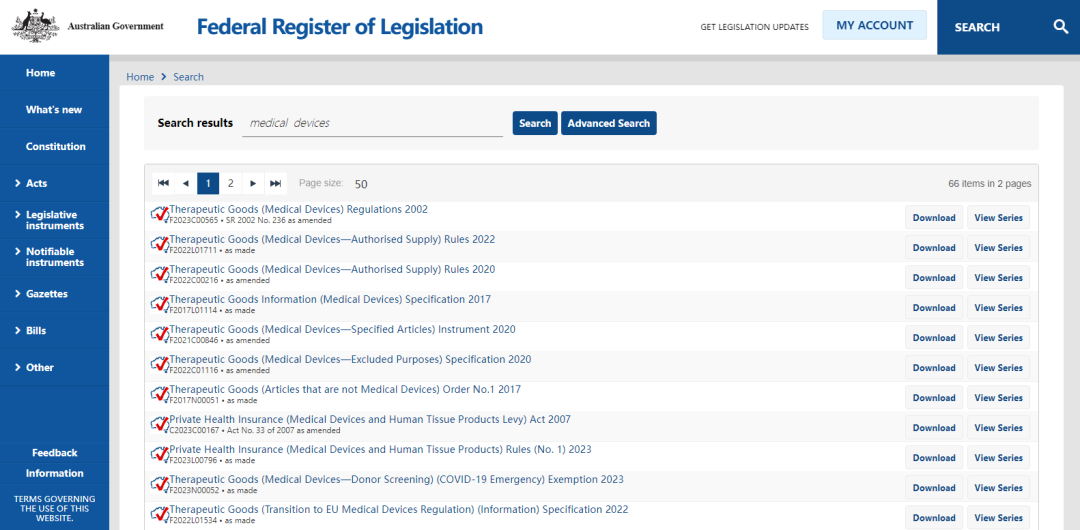Open the Constitution menu item

55,146
